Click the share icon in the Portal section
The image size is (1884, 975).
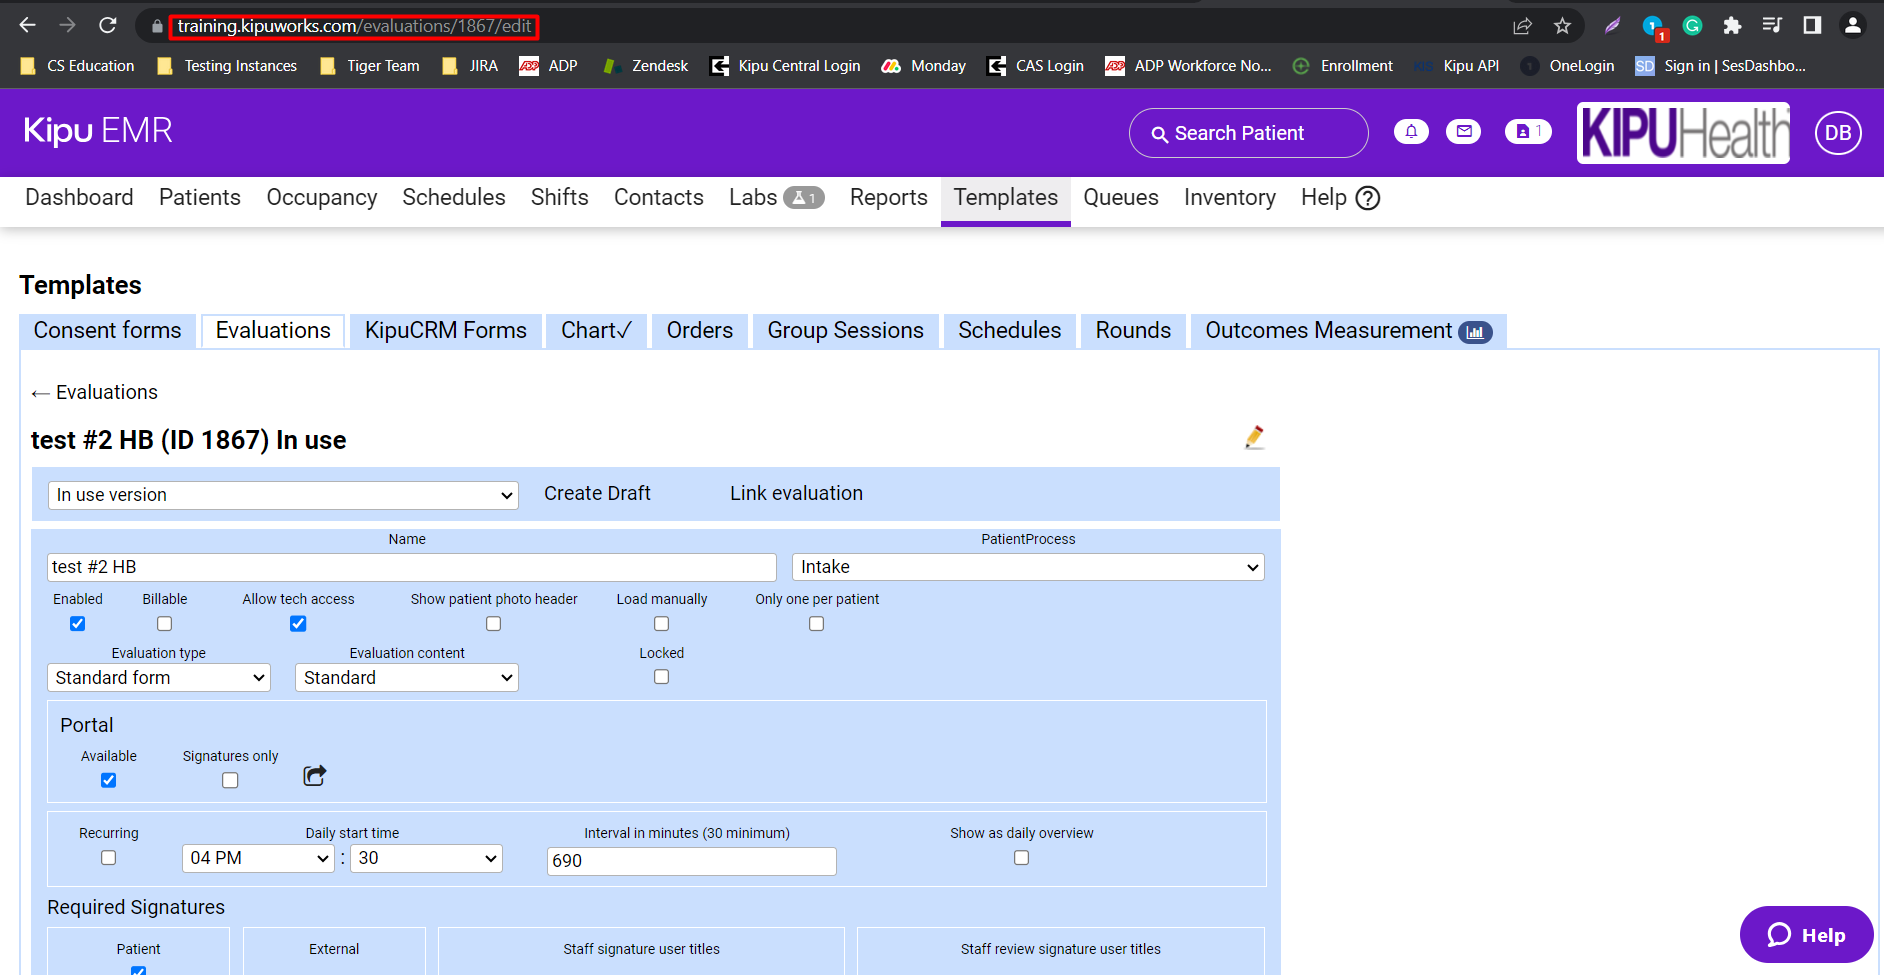pos(314,775)
